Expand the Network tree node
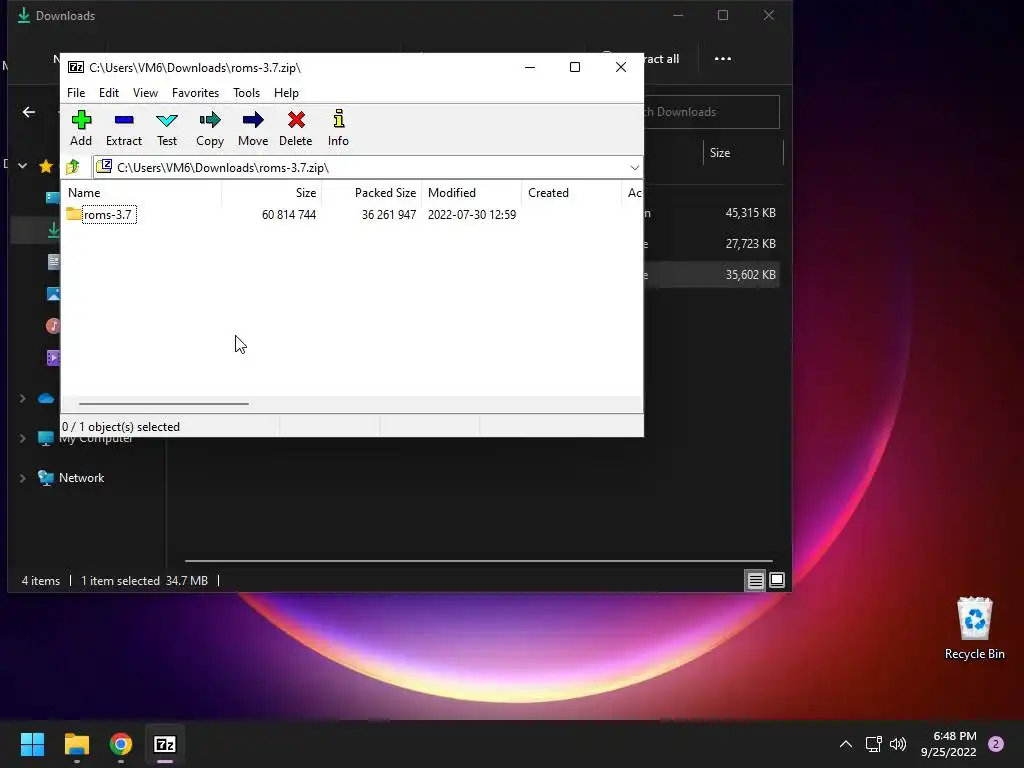This screenshot has height=768, width=1024. (22, 478)
